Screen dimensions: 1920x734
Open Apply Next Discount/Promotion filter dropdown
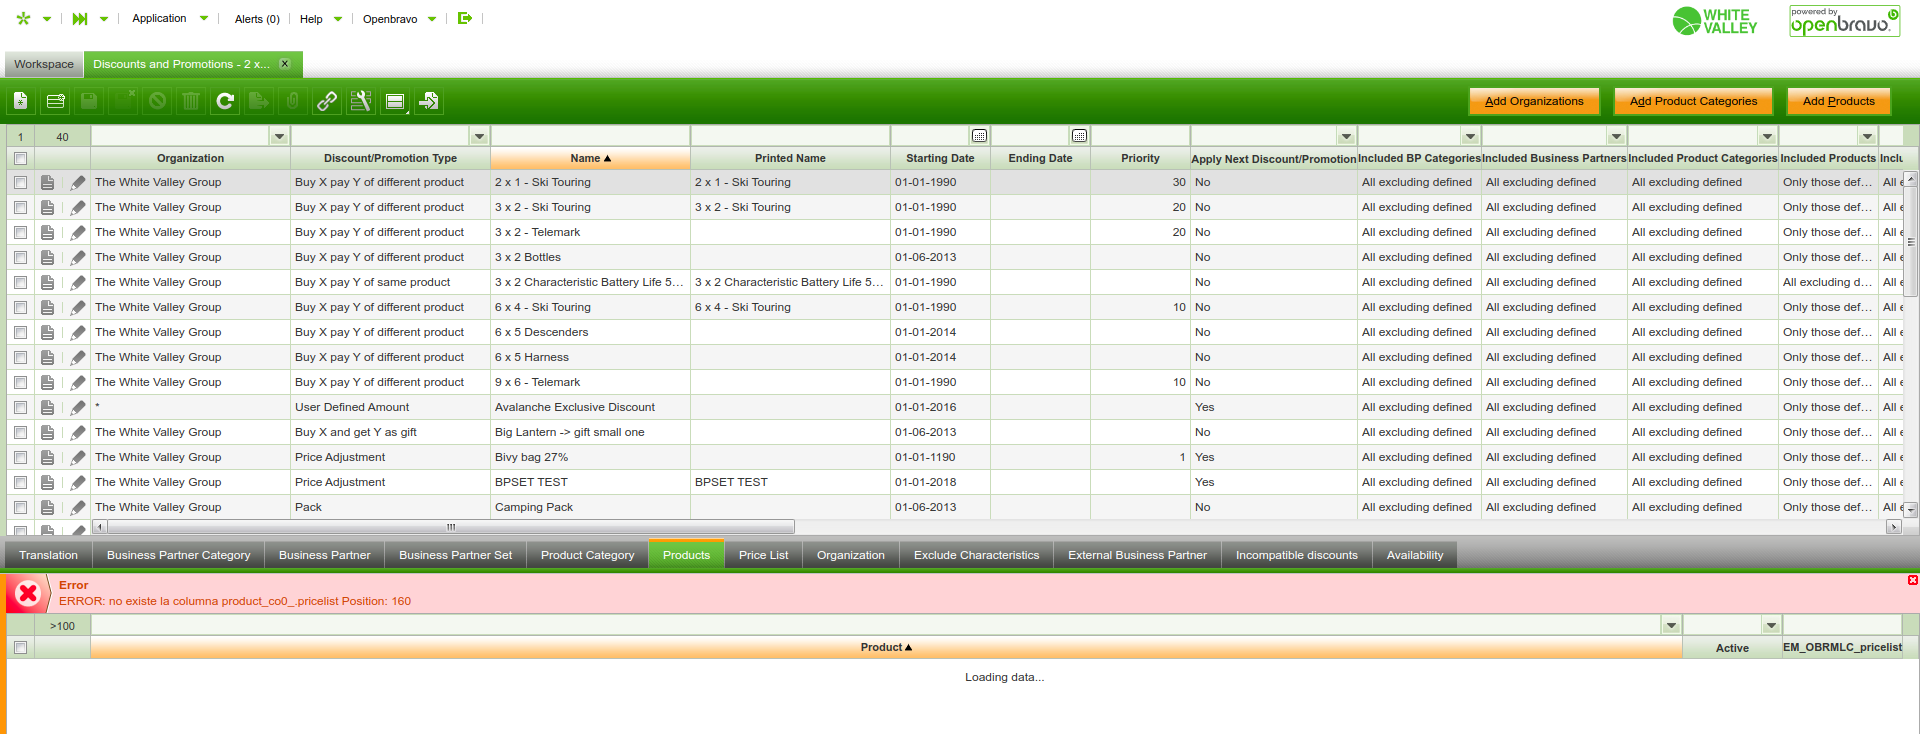(x=1346, y=136)
